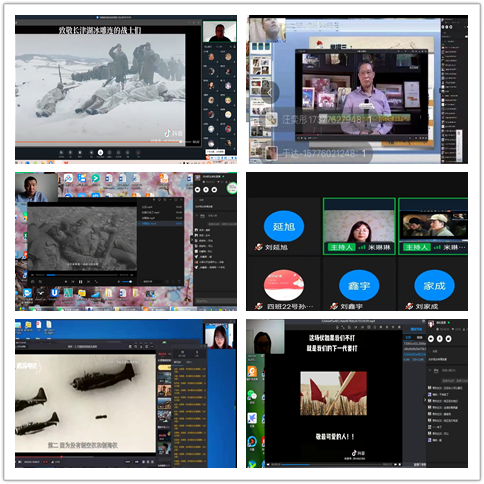Toggle muted microphone icon beside 刘鑫宇
The image size is (484, 484).
(x=334, y=306)
